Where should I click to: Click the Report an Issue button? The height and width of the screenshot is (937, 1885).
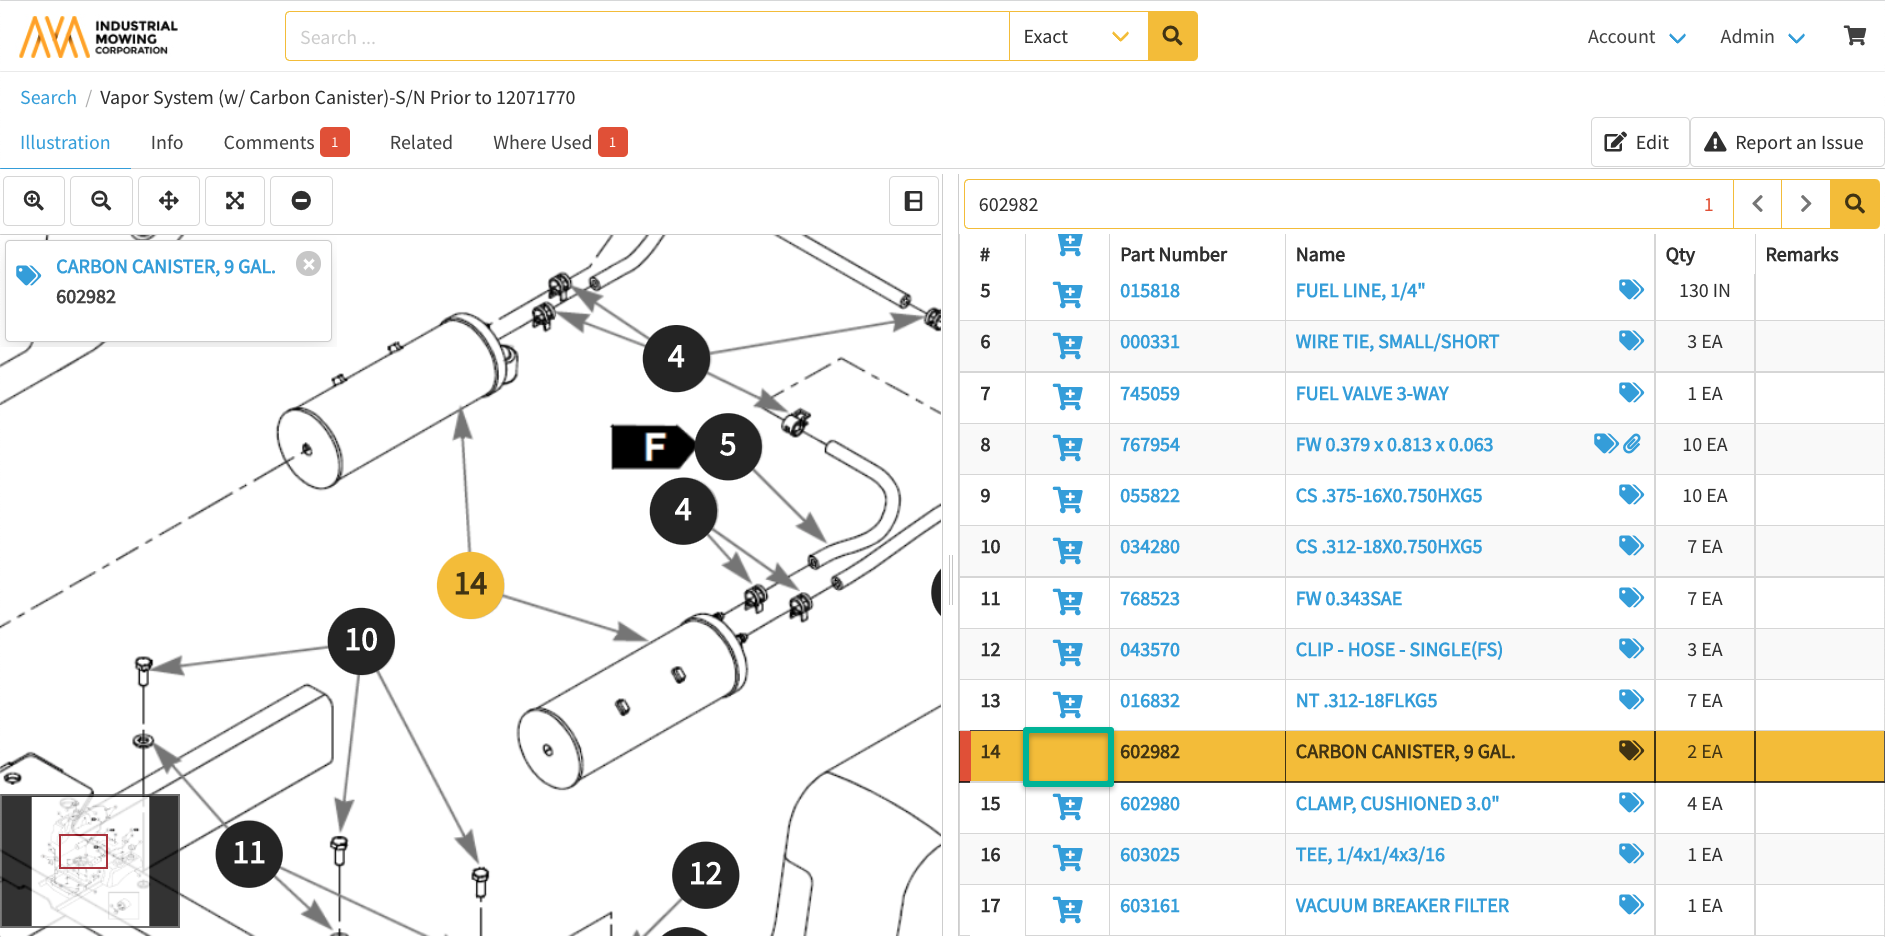[x=1786, y=143]
